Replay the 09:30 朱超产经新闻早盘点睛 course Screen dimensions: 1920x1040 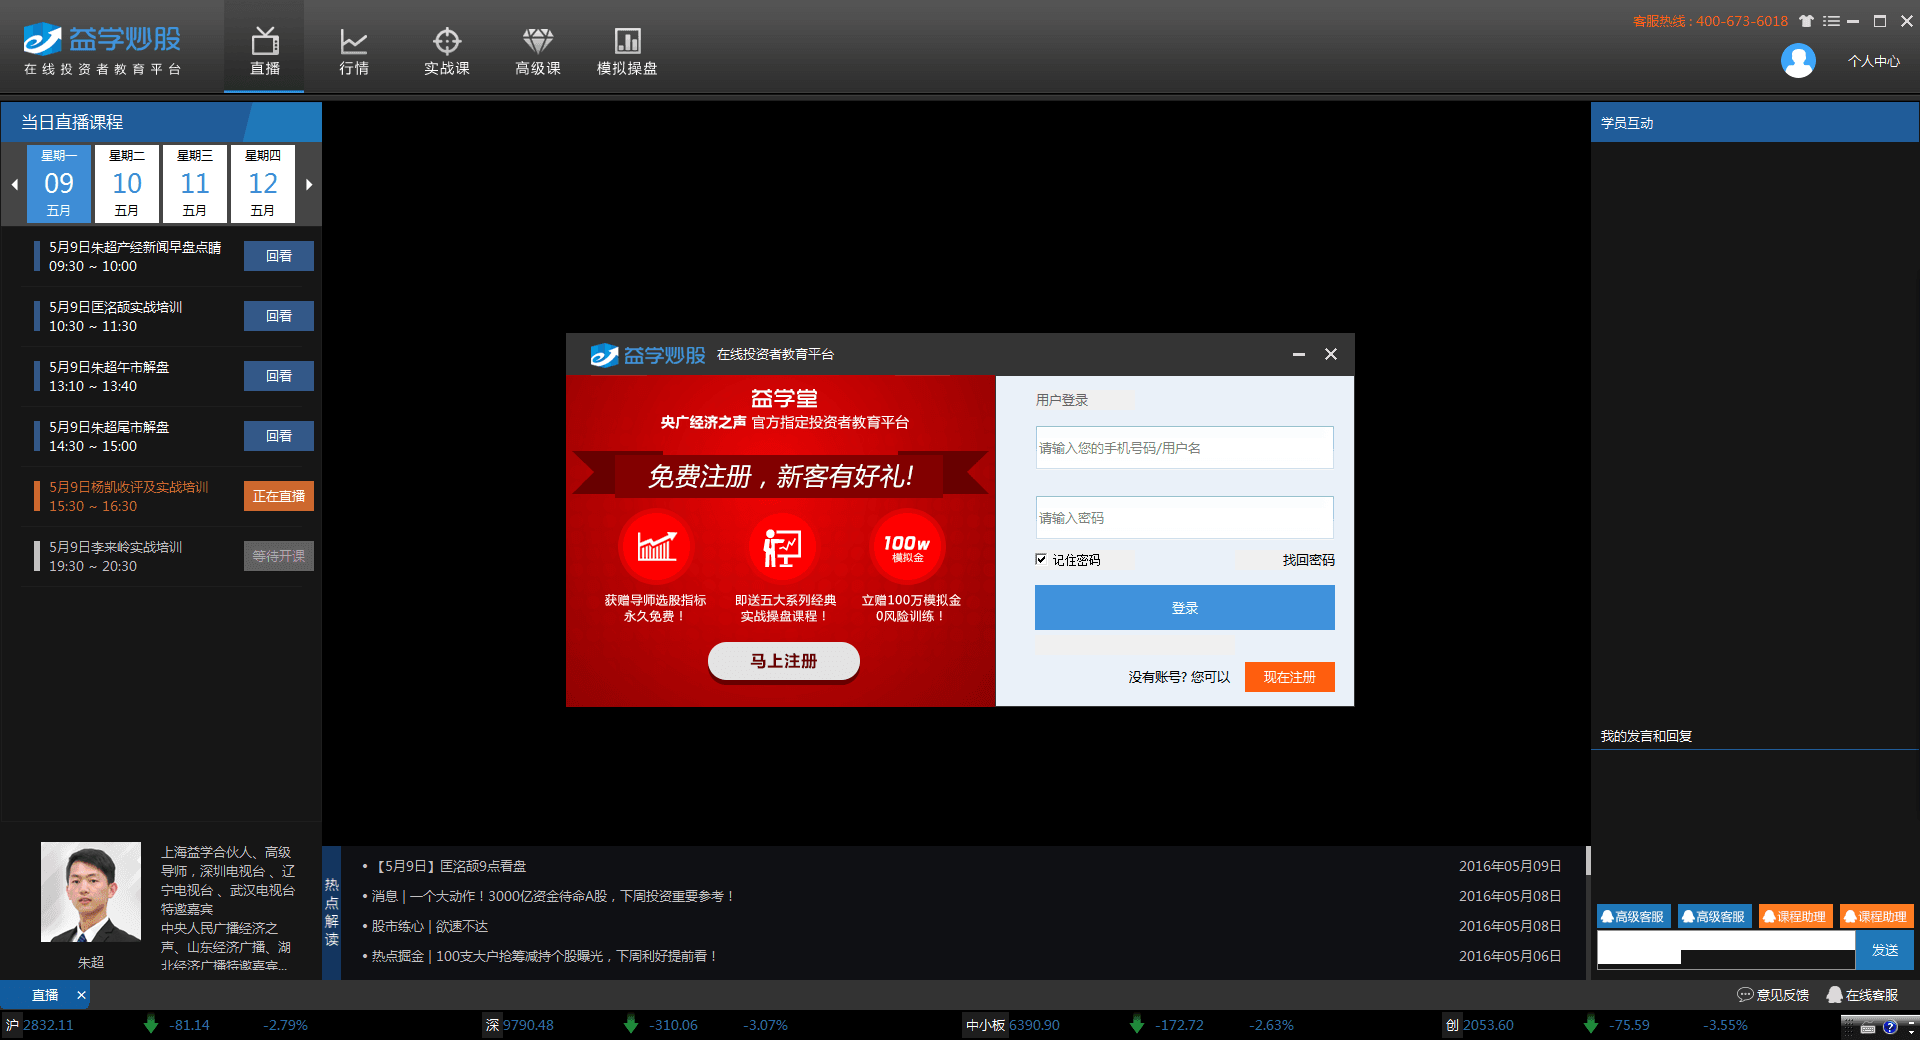pos(279,256)
